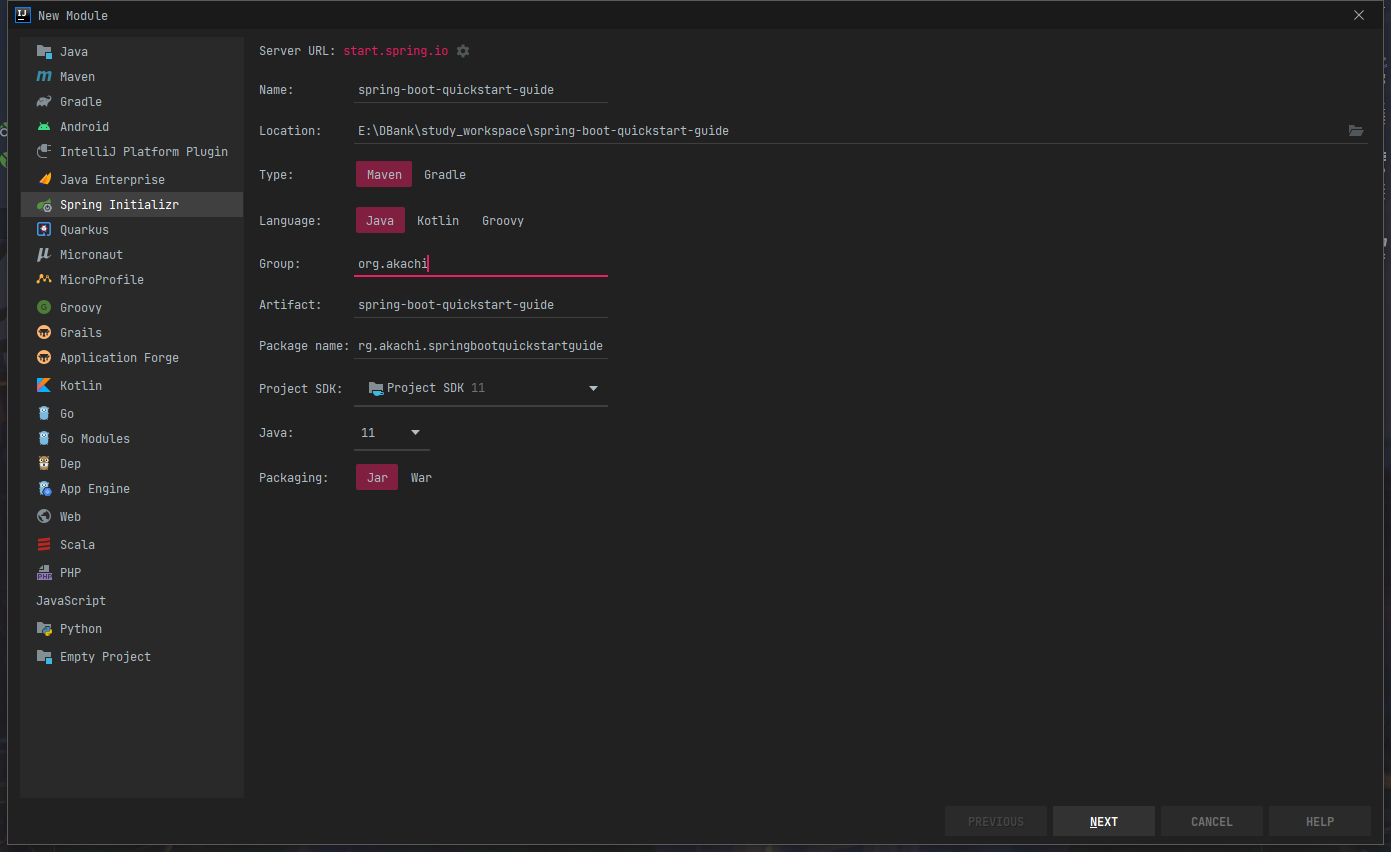Click the Dep icon
This screenshot has width=1391, height=852.
44,463
